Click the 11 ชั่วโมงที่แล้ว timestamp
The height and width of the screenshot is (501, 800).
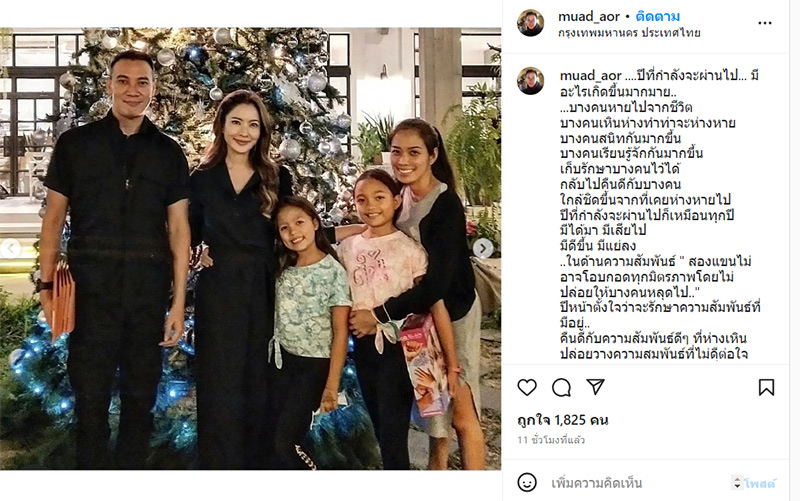(x=551, y=440)
